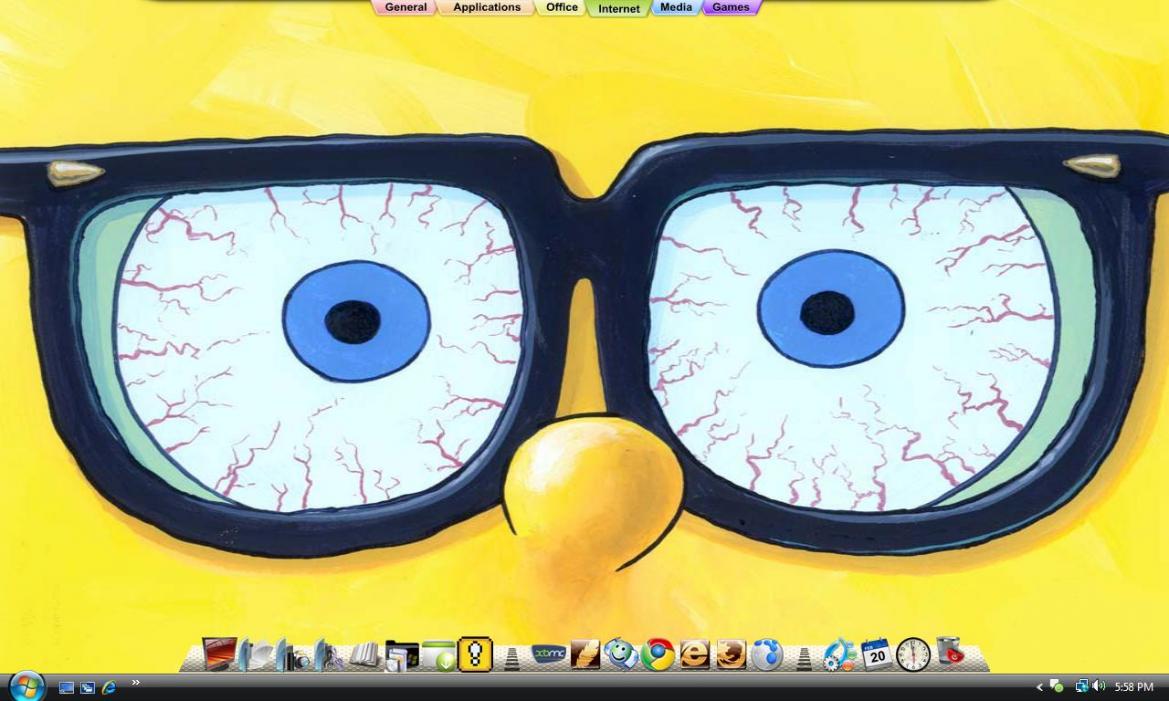Switch to the Media tab
1169x701 pixels.
[676, 7]
